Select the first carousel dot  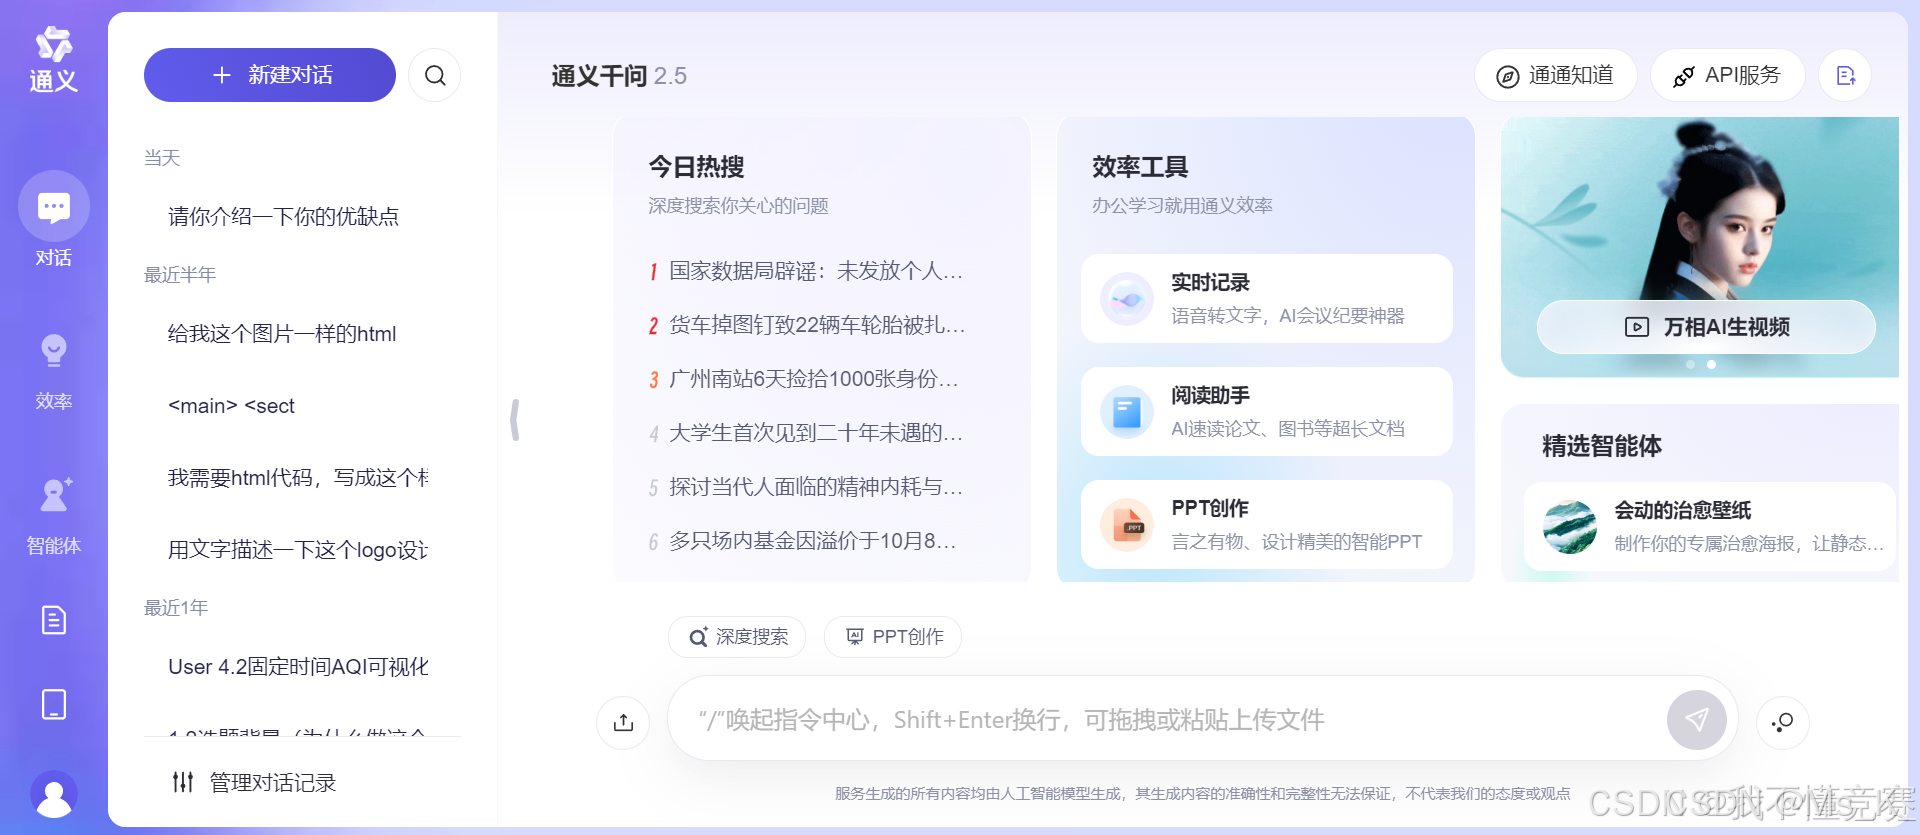tap(1690, 365)
